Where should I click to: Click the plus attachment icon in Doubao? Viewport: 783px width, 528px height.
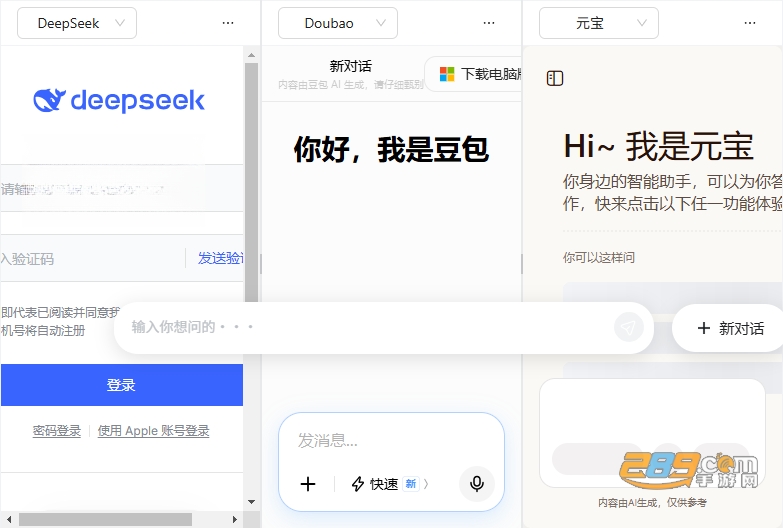coord(308,484)
